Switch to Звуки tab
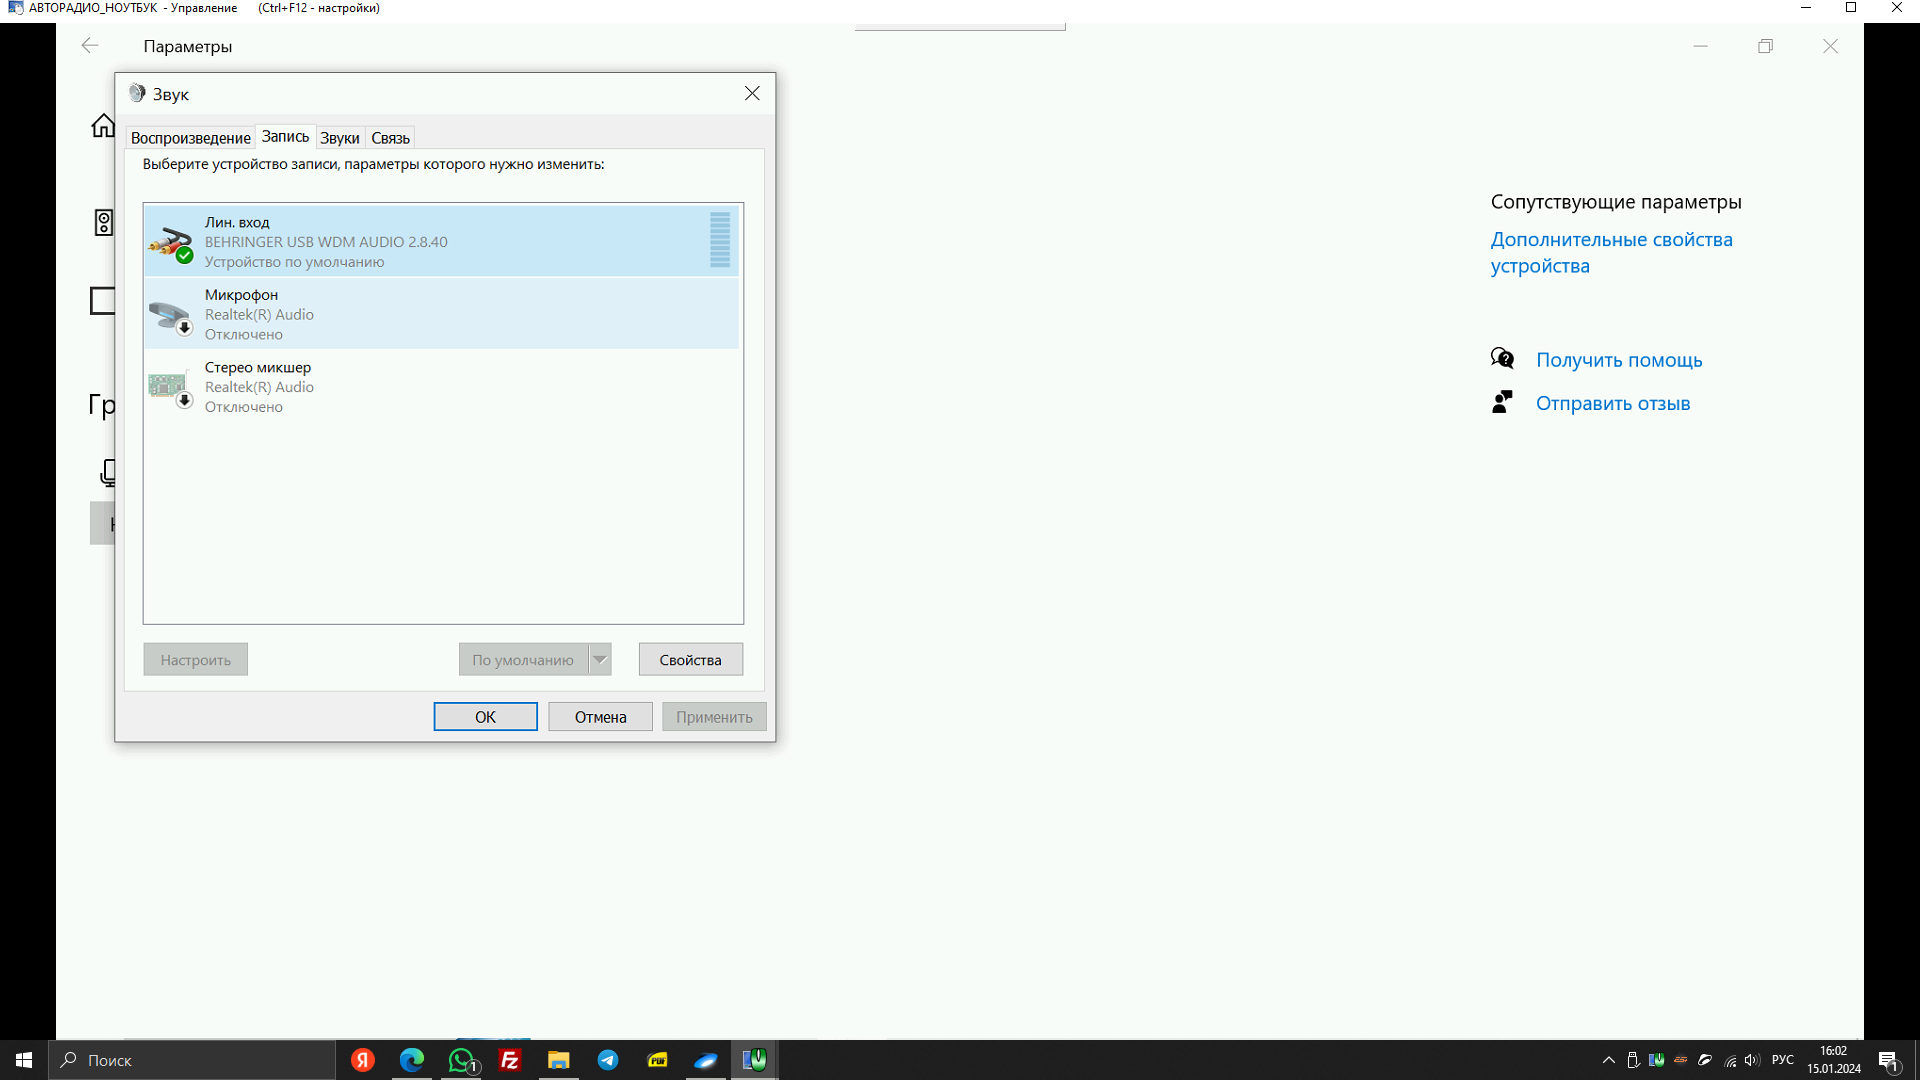 [x=339, y=138]
